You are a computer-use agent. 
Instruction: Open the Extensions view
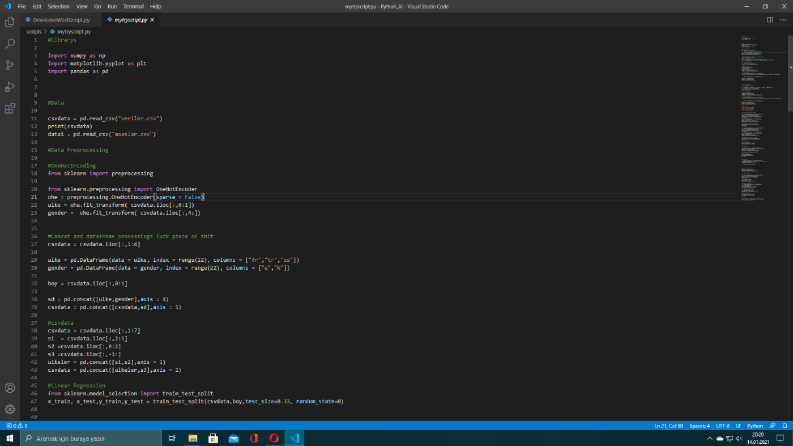coord(10,109)
